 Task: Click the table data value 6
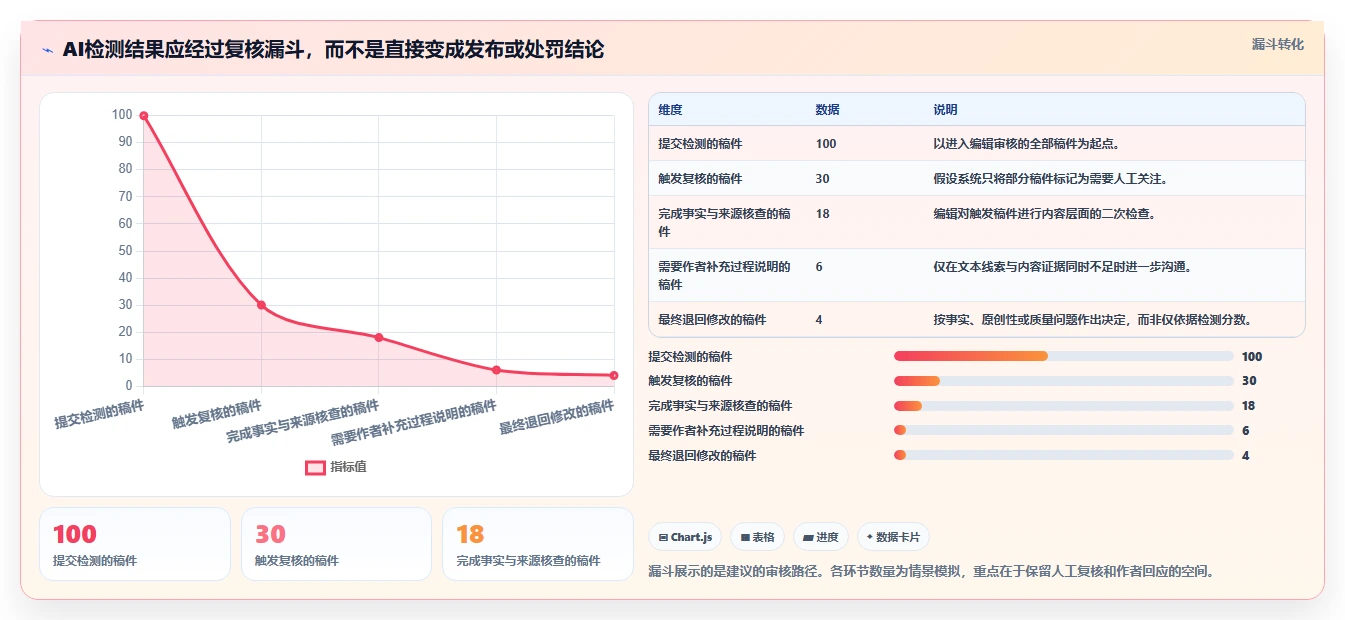819,267
